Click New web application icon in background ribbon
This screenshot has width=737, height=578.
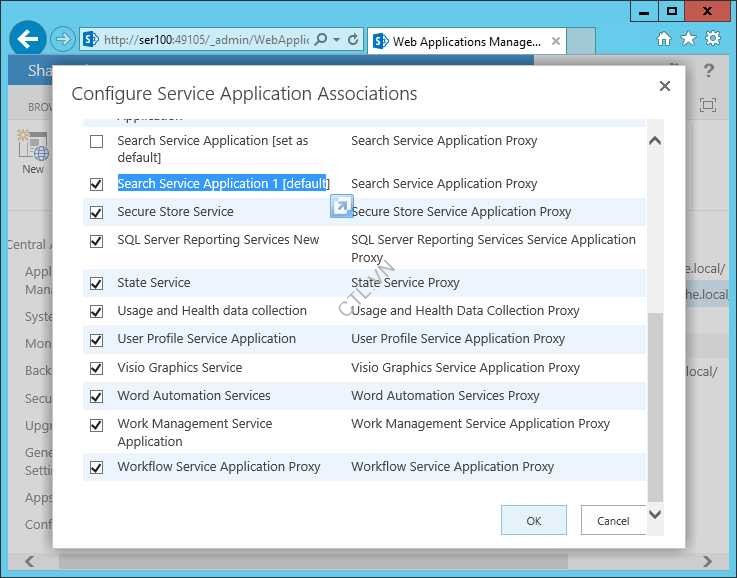33,153
